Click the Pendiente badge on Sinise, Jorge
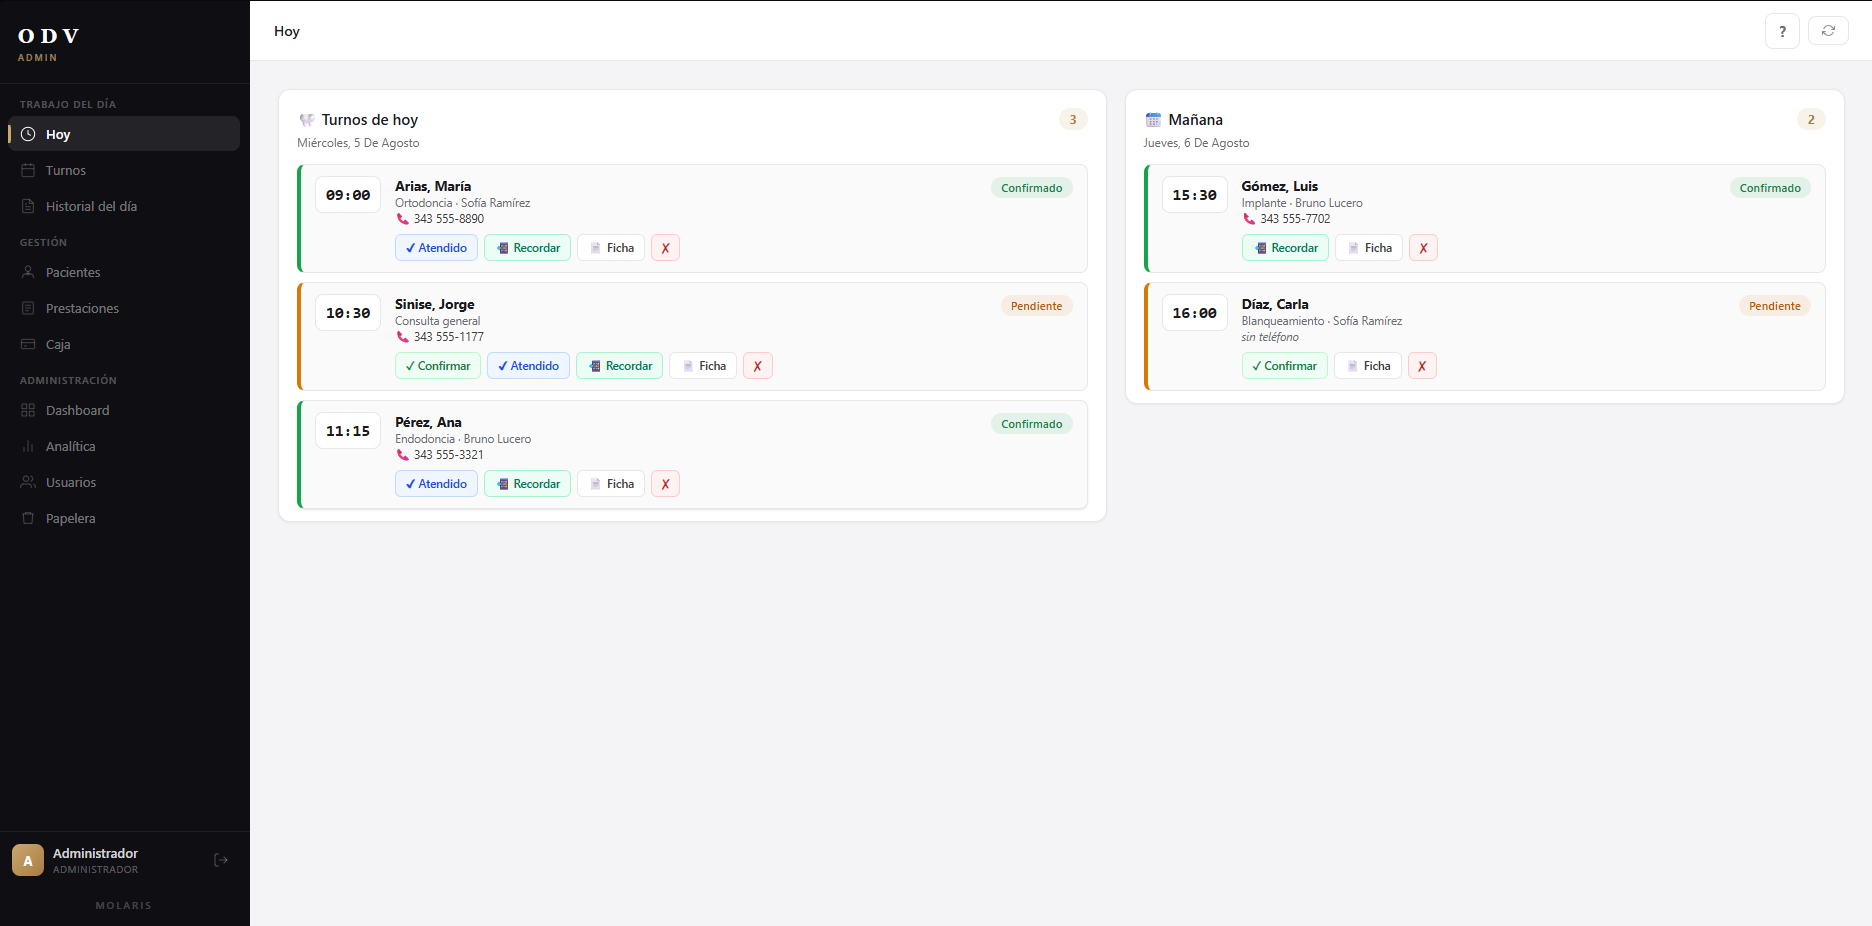Viewport: 1872px width, 926px height. pyautogui.click(x=1036, y=306)
